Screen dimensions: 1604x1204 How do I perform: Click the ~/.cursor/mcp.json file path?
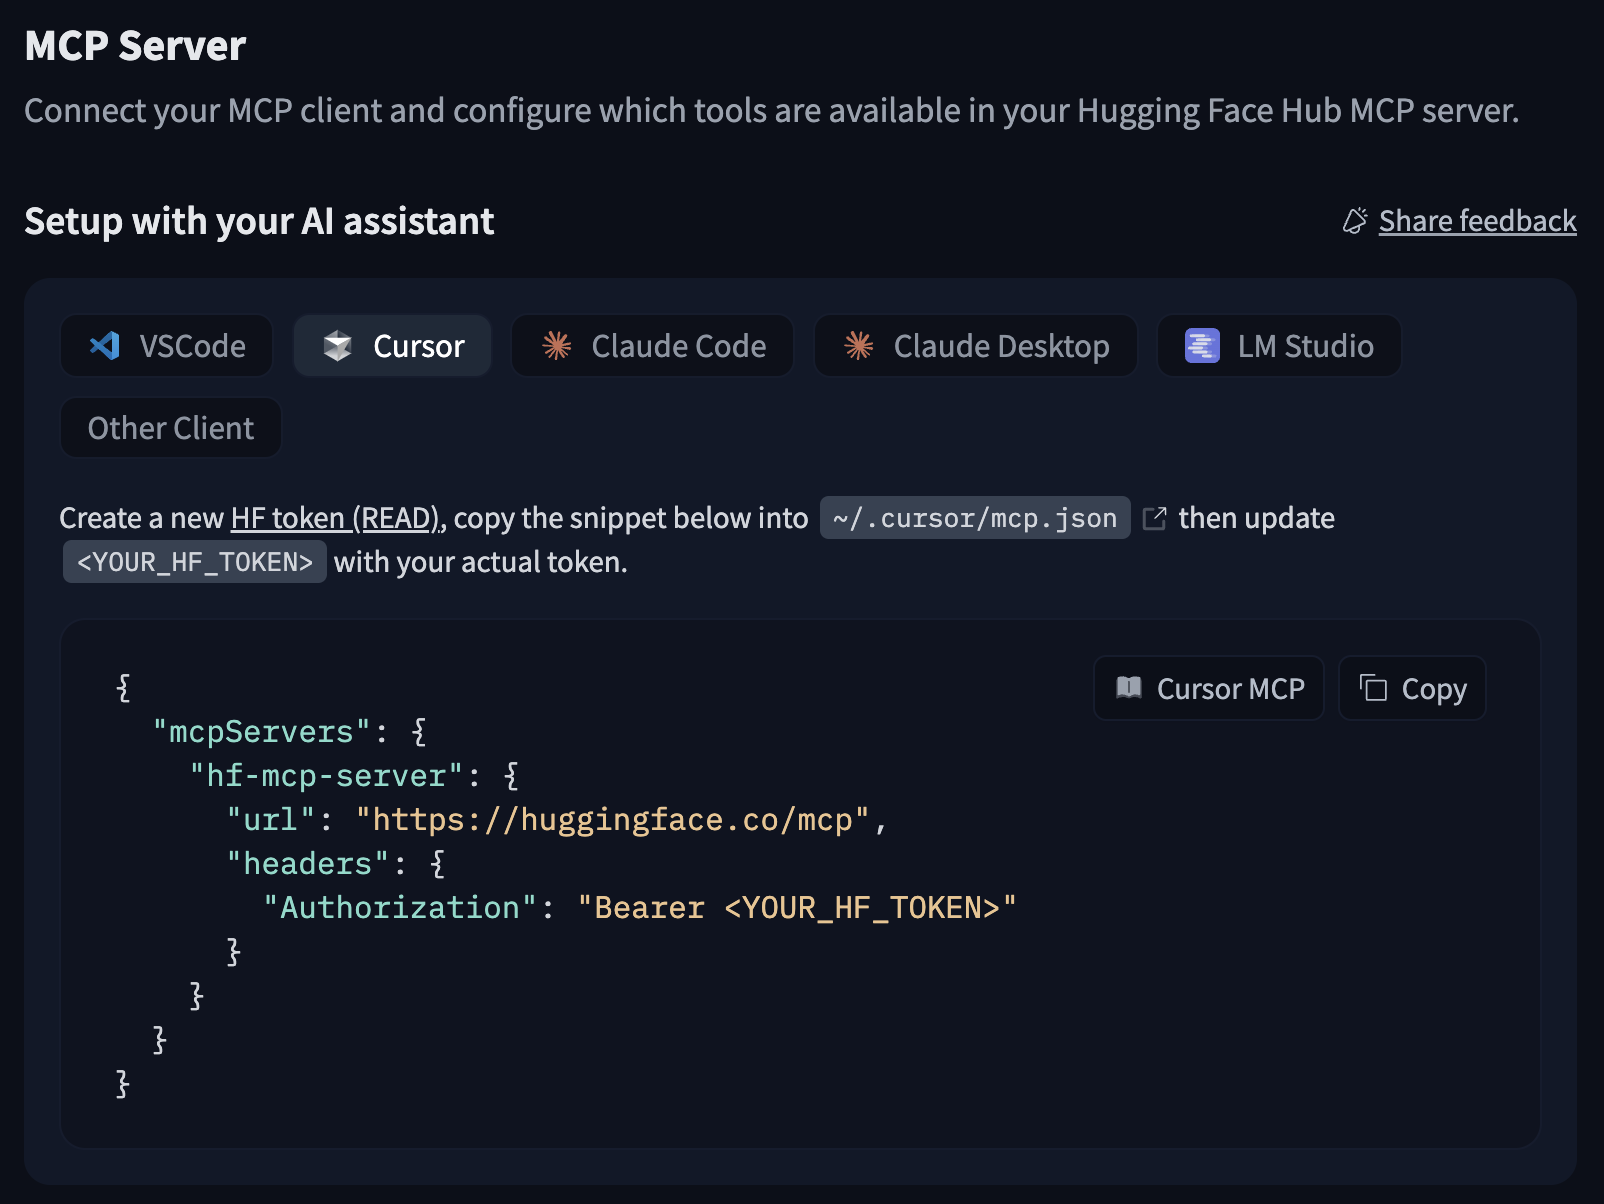[x=974, y=518]
